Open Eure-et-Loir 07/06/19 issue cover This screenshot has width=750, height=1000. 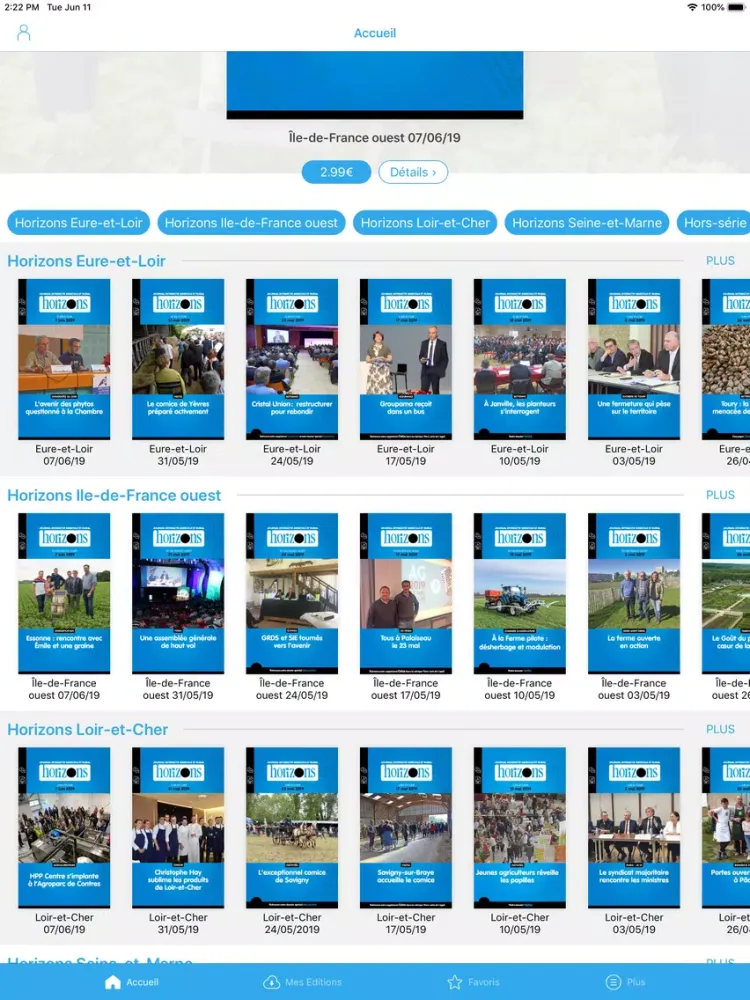pos(64,359)
